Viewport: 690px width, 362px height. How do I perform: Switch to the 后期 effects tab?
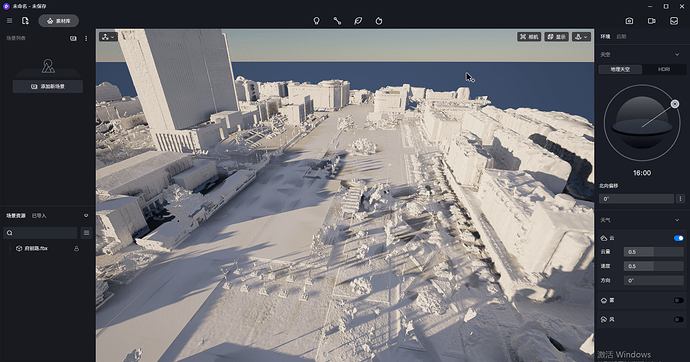621,37
